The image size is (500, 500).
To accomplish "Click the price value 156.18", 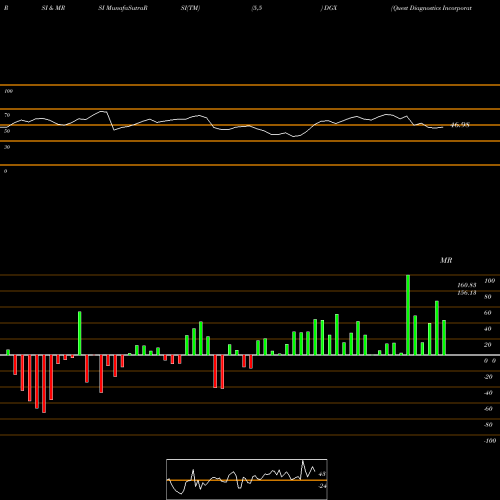I will 467,293.
